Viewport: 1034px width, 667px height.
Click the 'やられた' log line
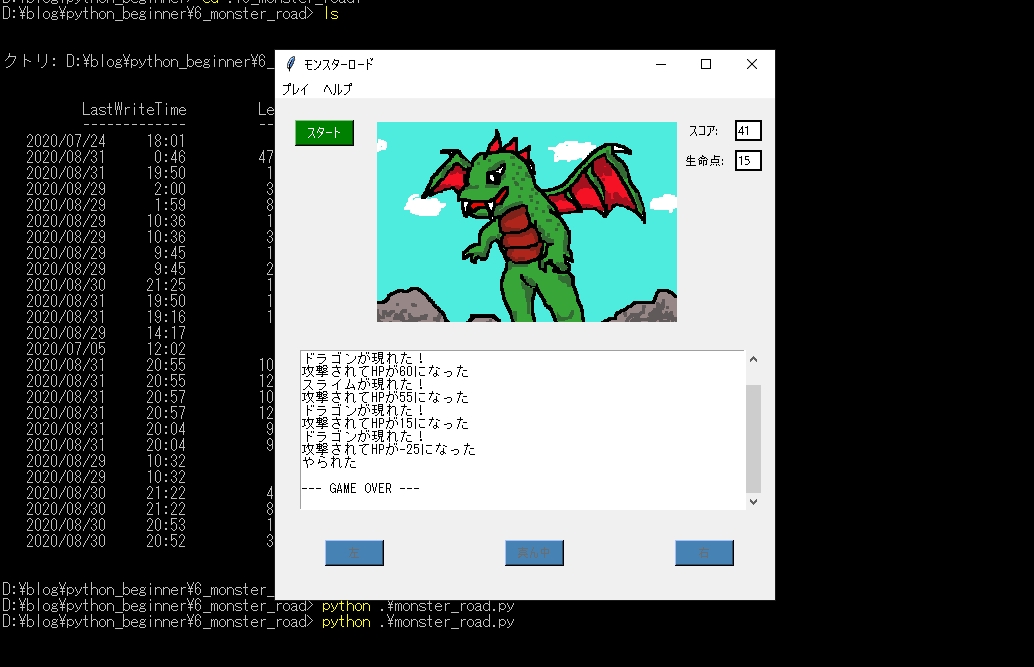(x=329, y=462)
